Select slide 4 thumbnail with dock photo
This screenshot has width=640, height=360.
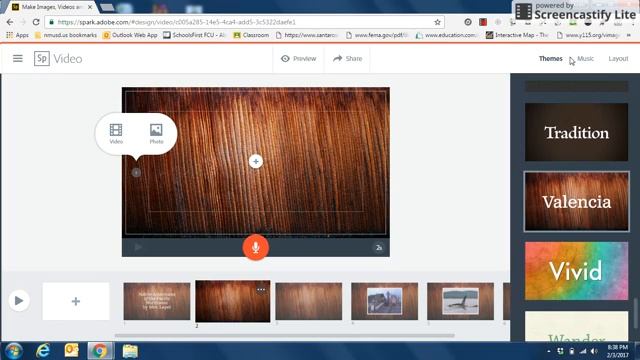coord(384,301)
